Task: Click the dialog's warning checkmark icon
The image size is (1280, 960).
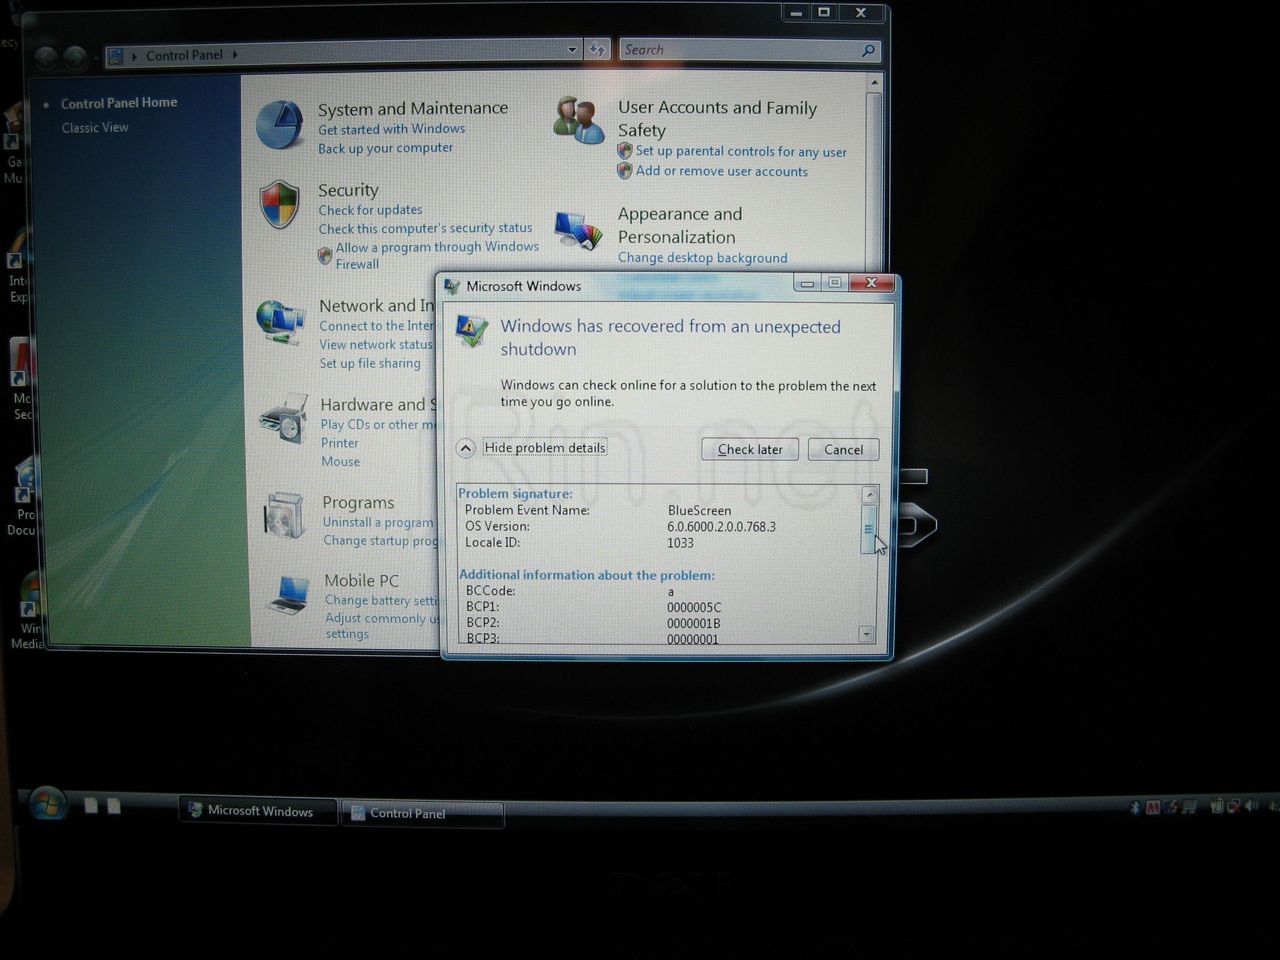Action: pos(471,331)
